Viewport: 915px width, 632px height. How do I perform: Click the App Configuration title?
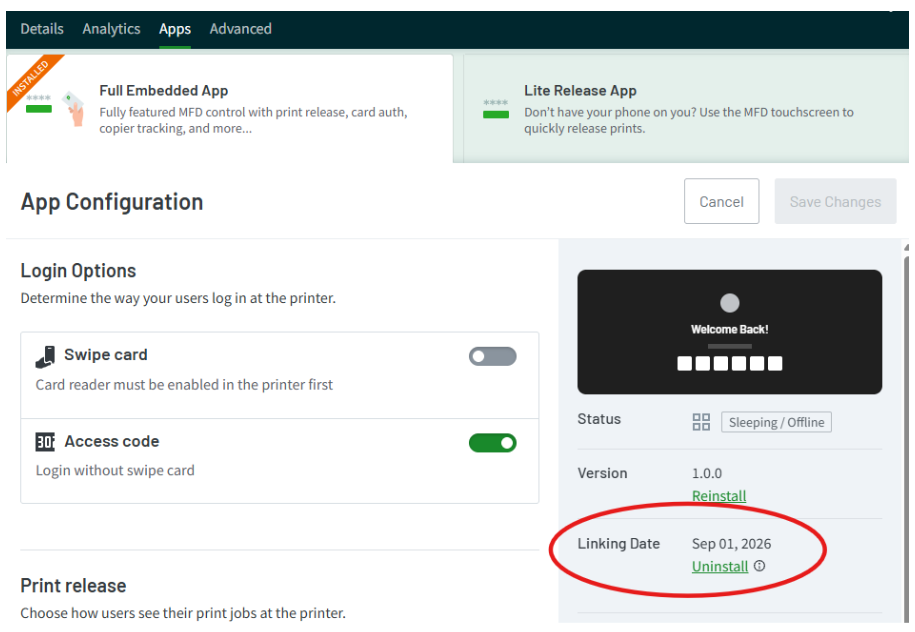(x=112, y=202)
